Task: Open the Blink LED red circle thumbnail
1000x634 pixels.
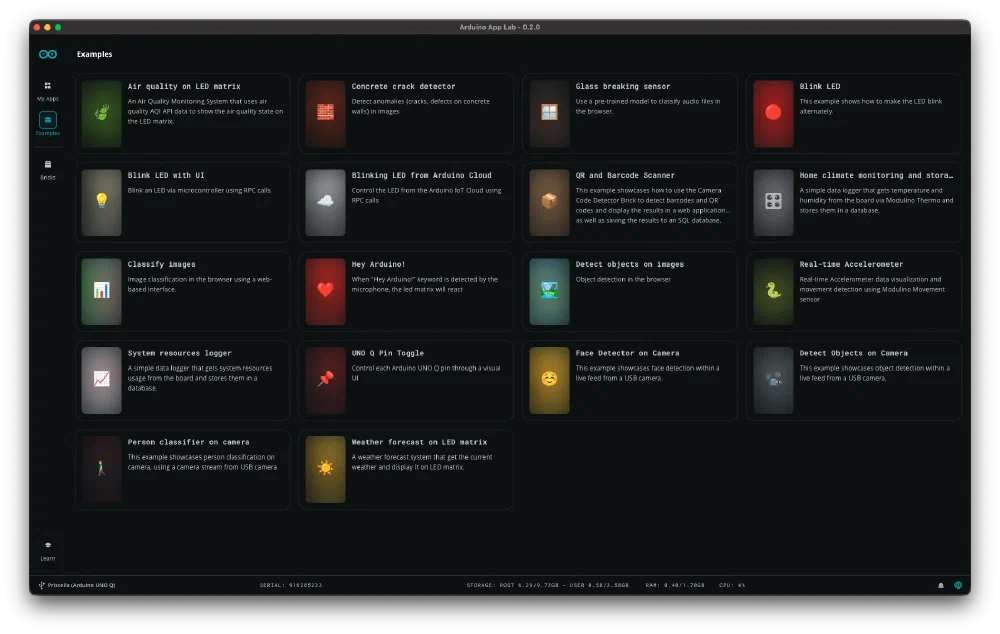Action: (x=773, y=114)
